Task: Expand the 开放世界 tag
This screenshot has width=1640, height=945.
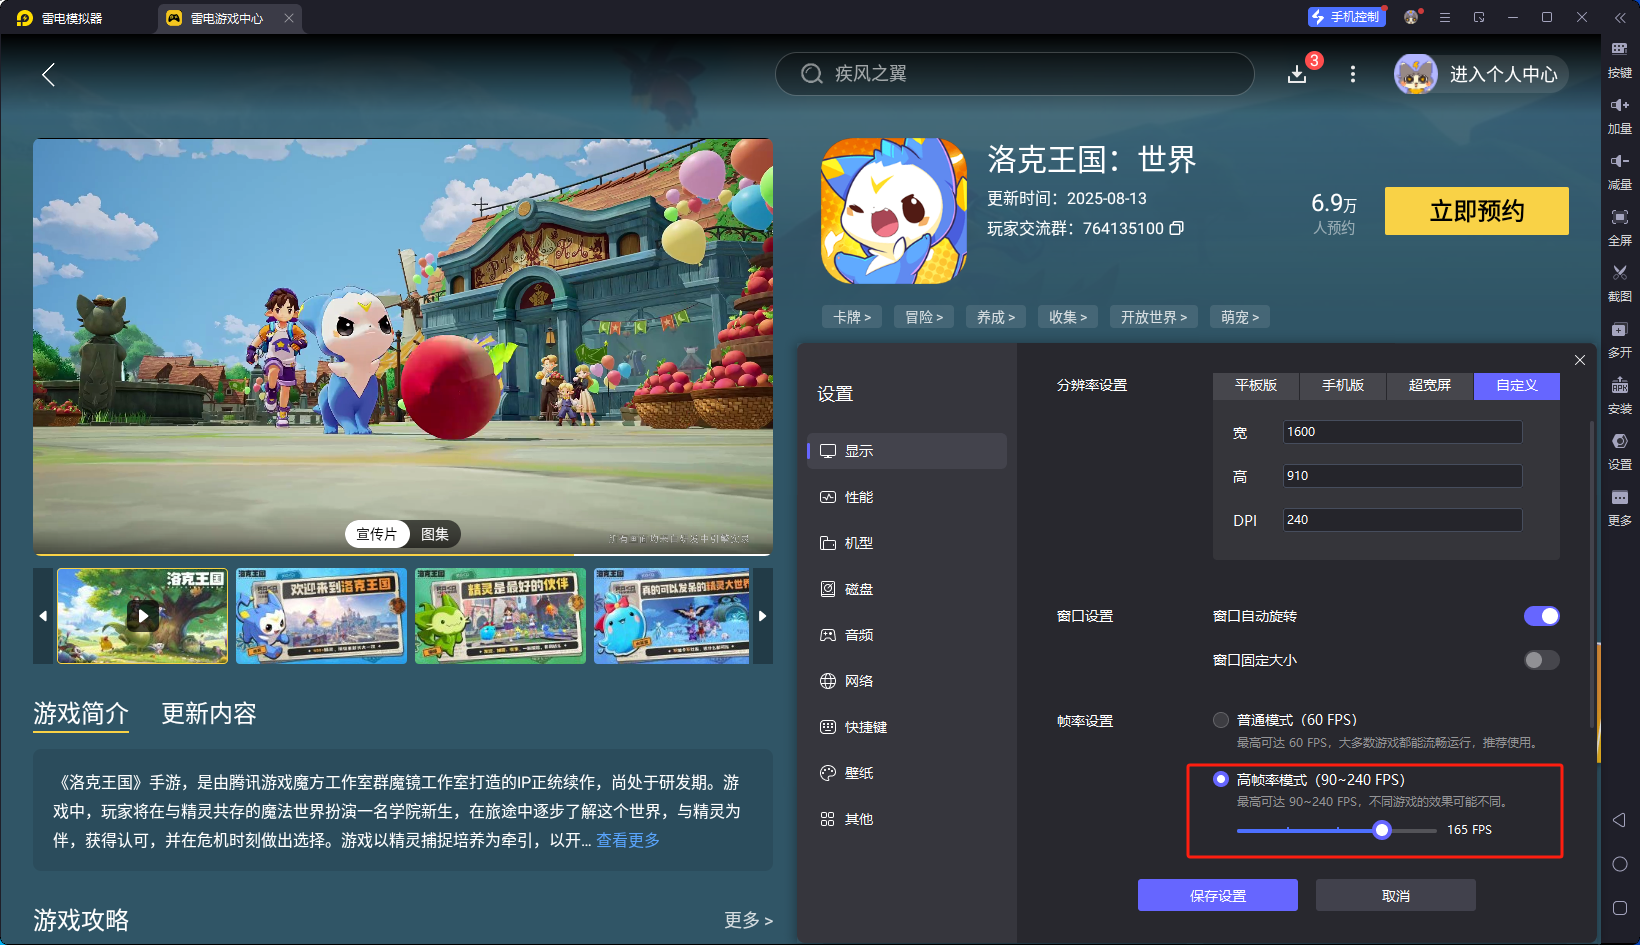Action: tap(1153, 317)
